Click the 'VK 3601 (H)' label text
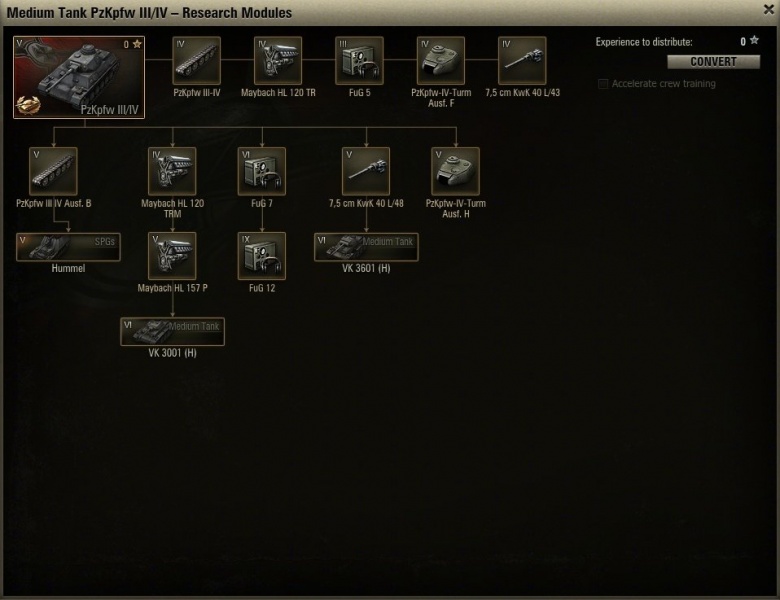The image size is (780, 600). (x=366, y=269)
